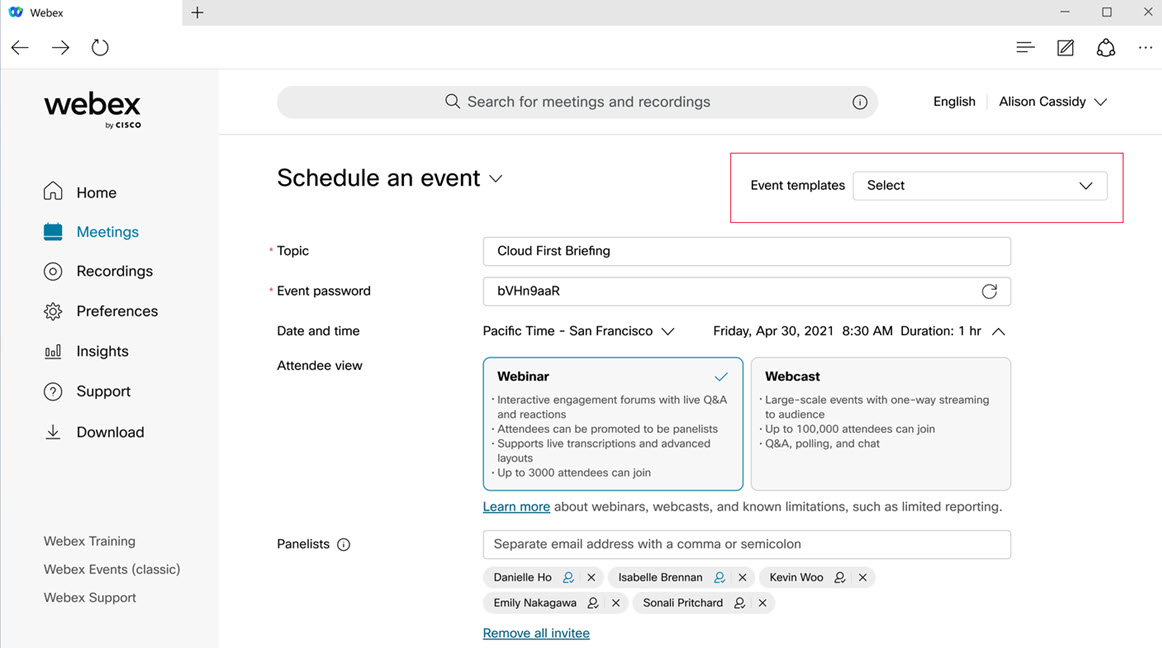Screen dimensions: 1162x648
Task: Go back with the left arrow icon
Action: click(20, 47)
